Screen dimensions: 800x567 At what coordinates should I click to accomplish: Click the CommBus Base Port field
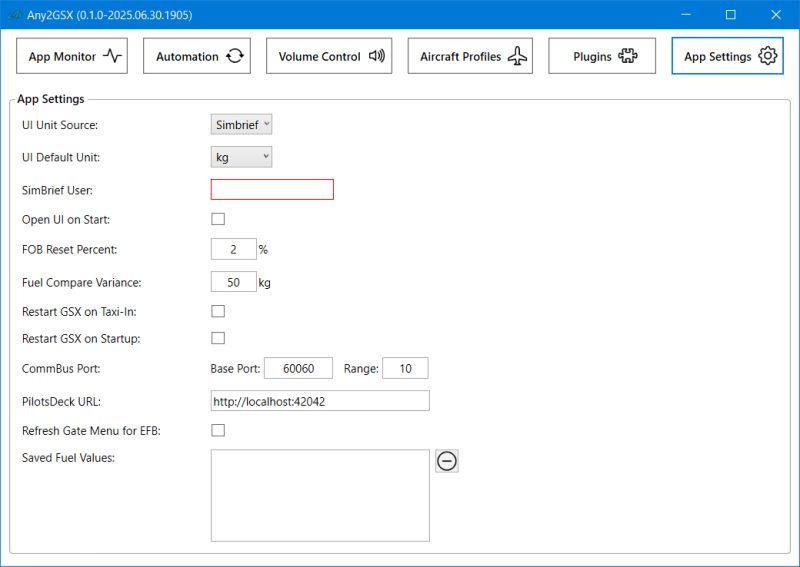pyautogui.click(x=298, y=368)
